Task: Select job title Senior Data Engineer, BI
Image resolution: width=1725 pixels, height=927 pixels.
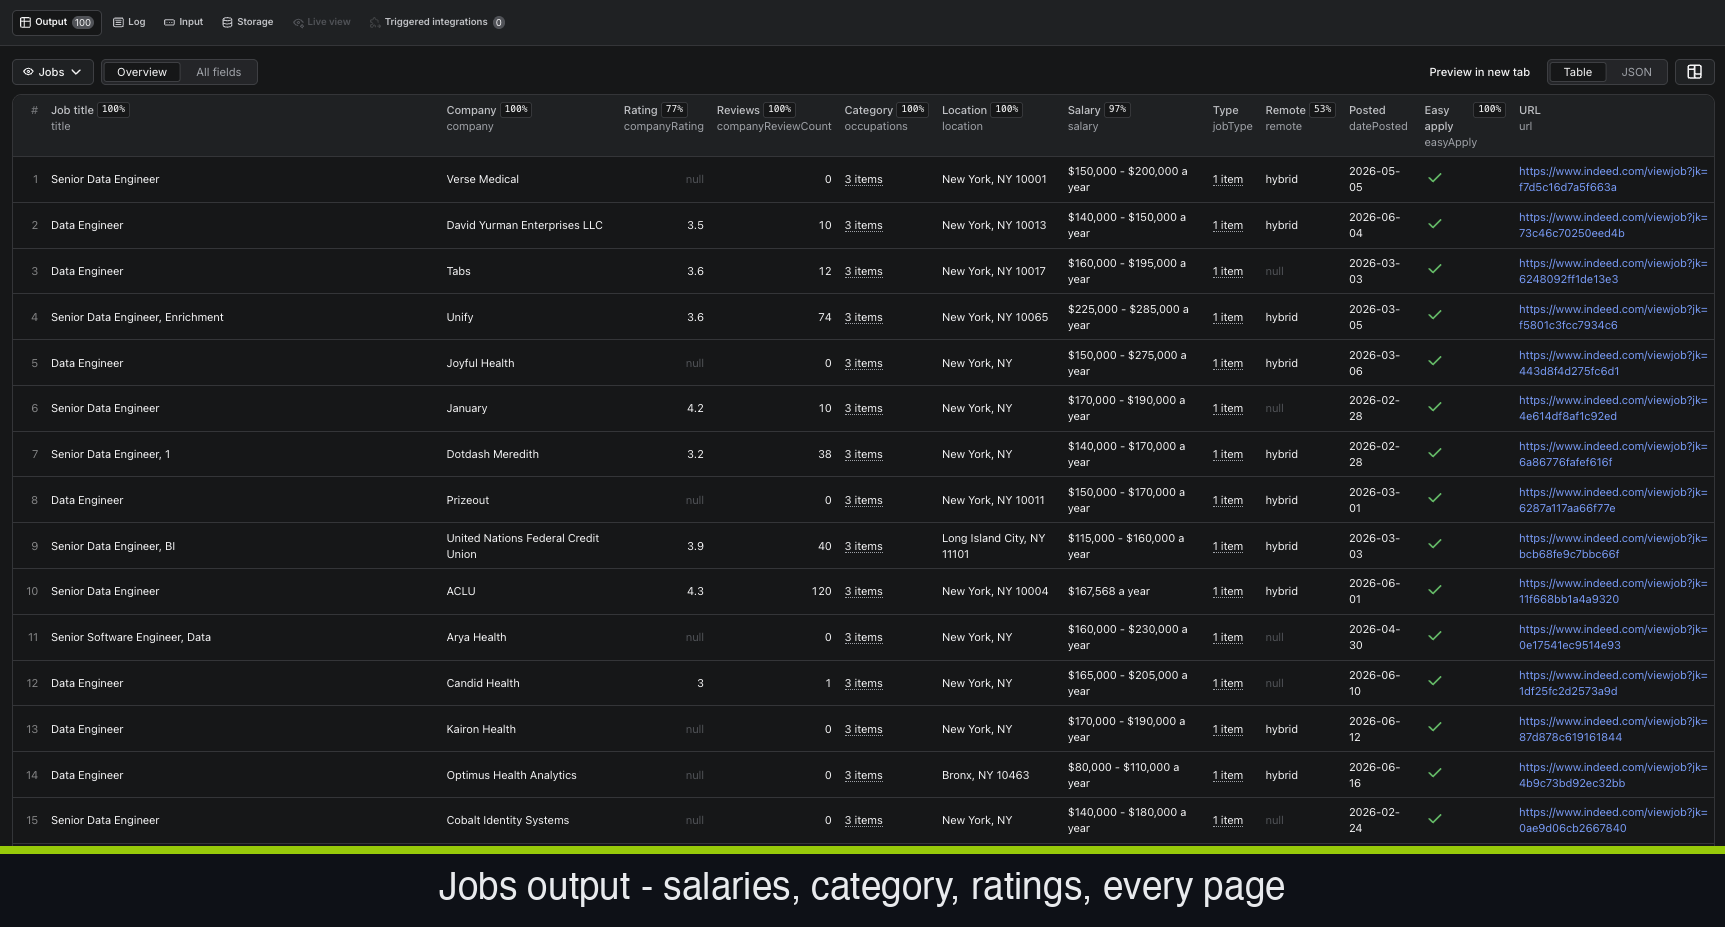Action: pyautogui.click(x=113, y=546)
